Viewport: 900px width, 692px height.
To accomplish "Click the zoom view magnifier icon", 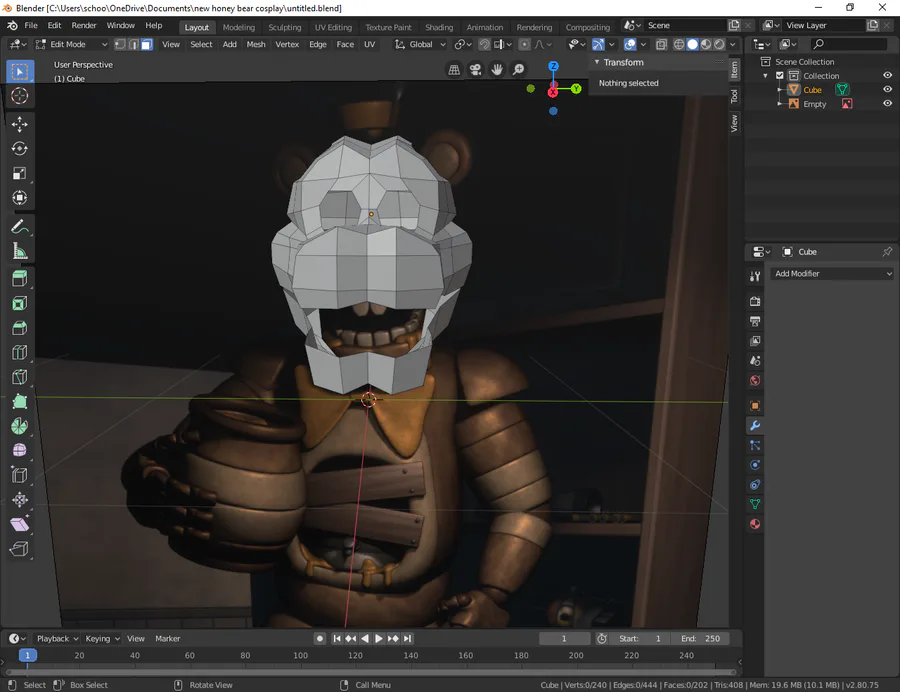I will click(518, 69).
